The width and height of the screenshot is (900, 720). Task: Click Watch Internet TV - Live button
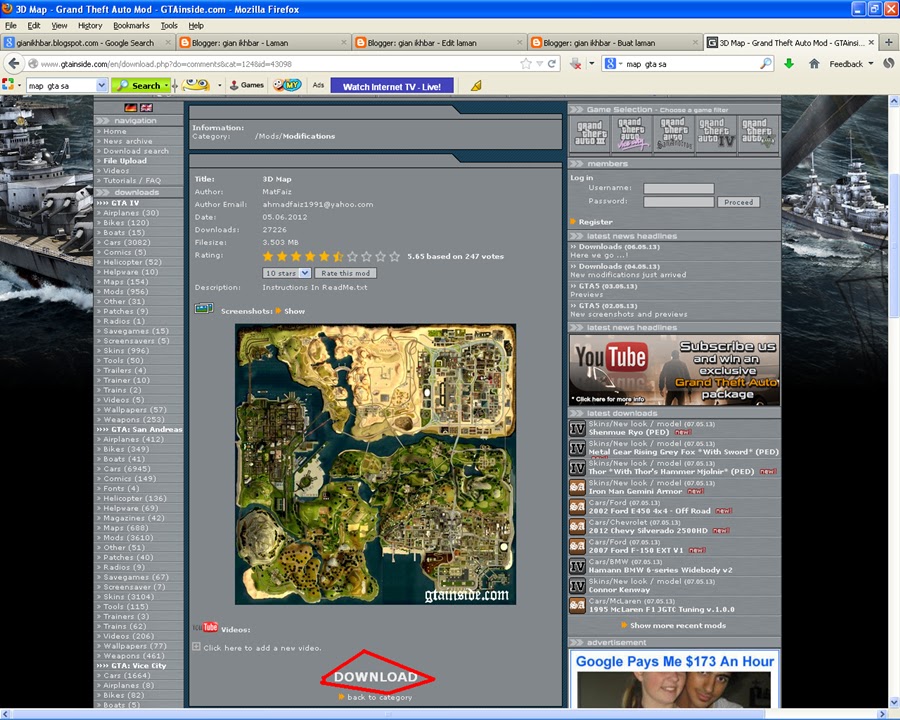point(392,86)
